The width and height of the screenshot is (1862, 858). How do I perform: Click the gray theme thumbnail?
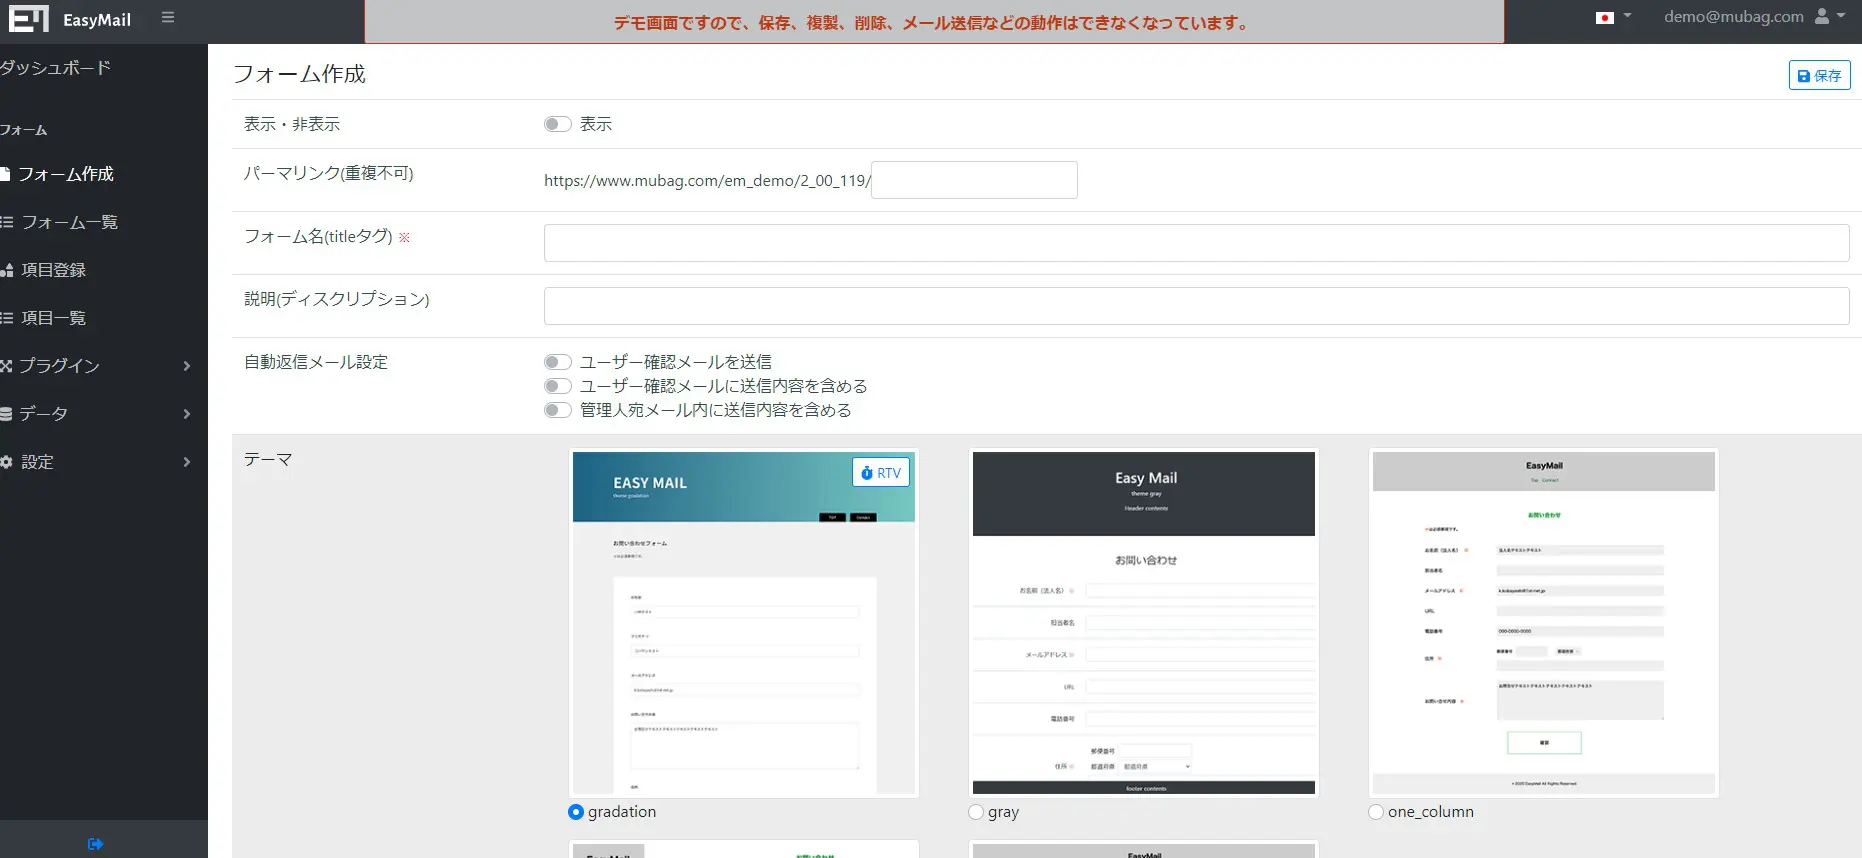(x=1143, y=623)
